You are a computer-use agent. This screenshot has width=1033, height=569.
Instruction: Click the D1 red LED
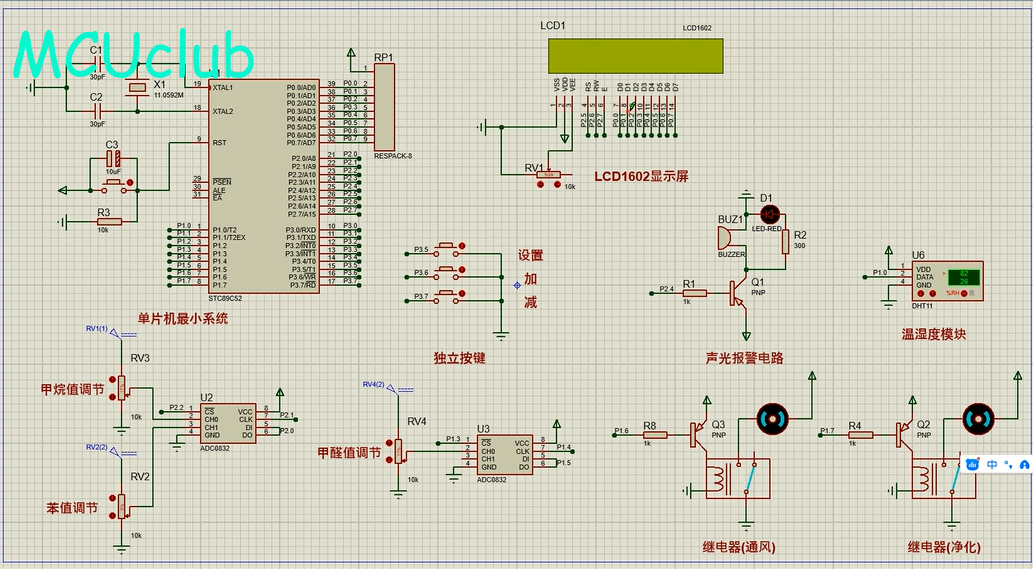pyautogui.click(x=770, y=214)
